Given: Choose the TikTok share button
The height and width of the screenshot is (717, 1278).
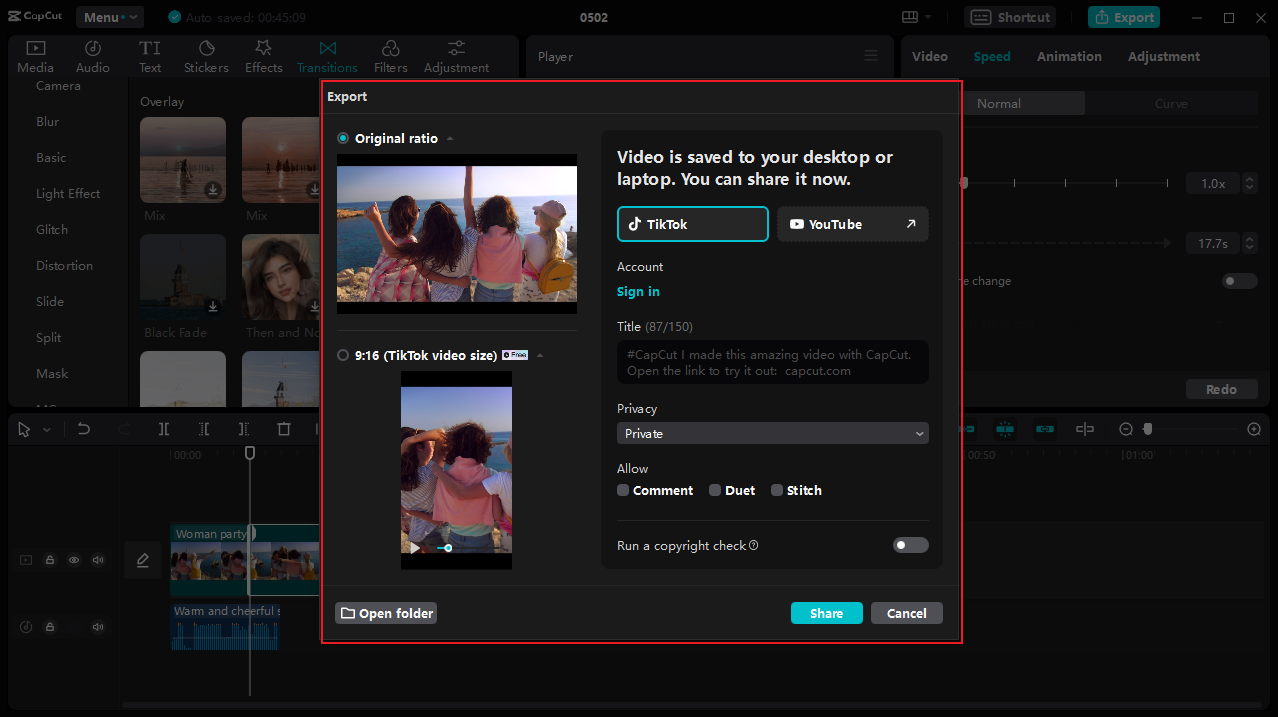Looking at the screenshot, I should point(693,224).
